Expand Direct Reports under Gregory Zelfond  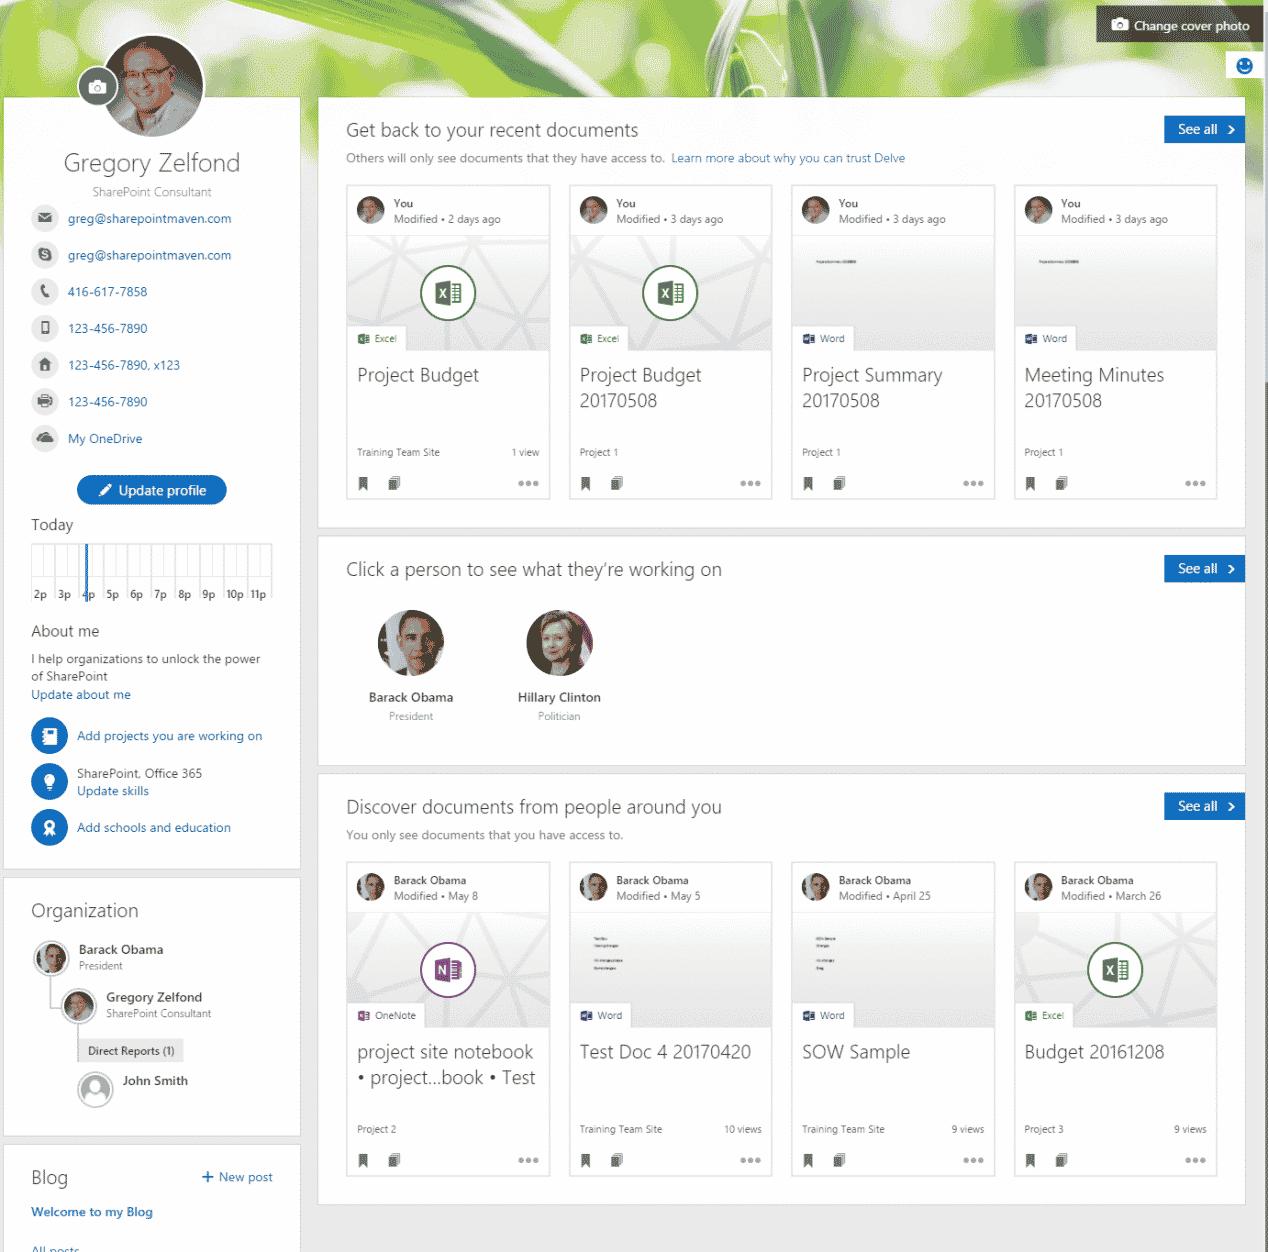coord(130,1050)
